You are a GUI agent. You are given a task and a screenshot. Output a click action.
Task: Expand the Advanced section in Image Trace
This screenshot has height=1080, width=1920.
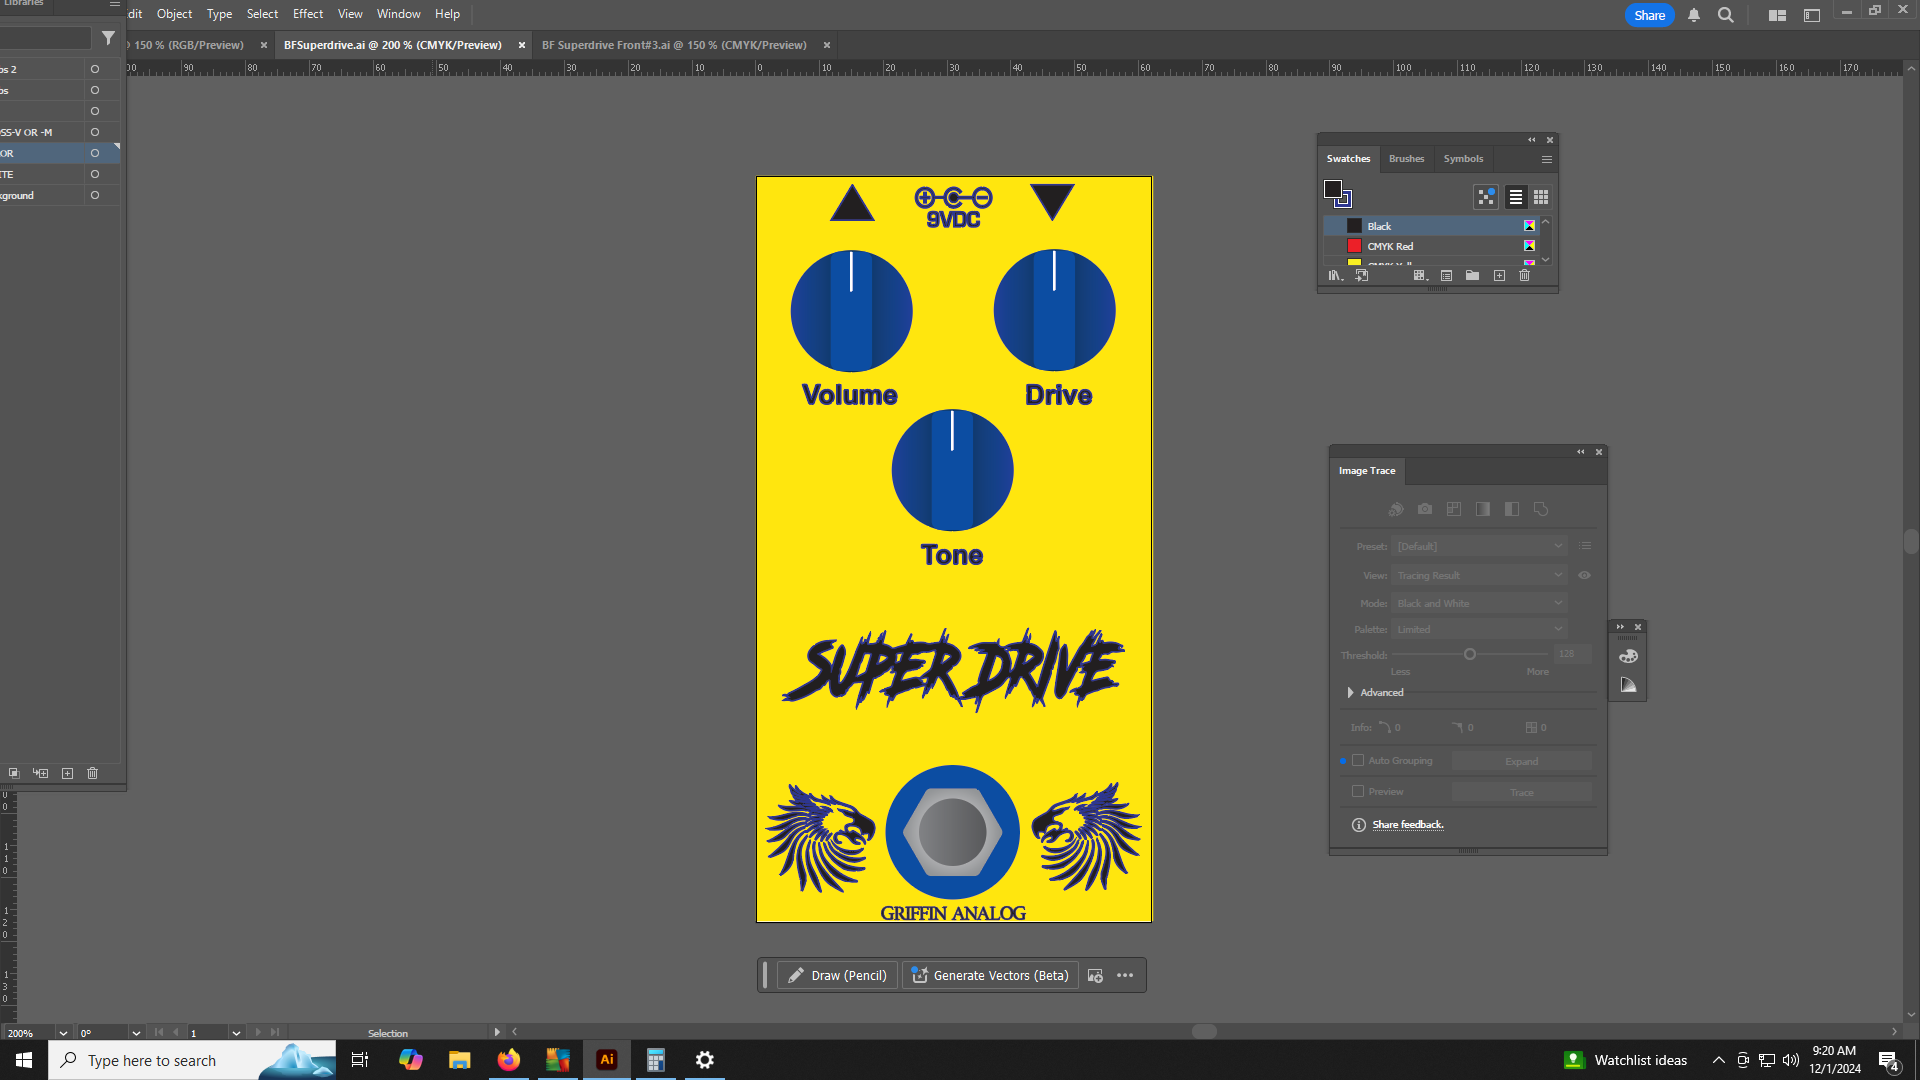[1351, 692]
